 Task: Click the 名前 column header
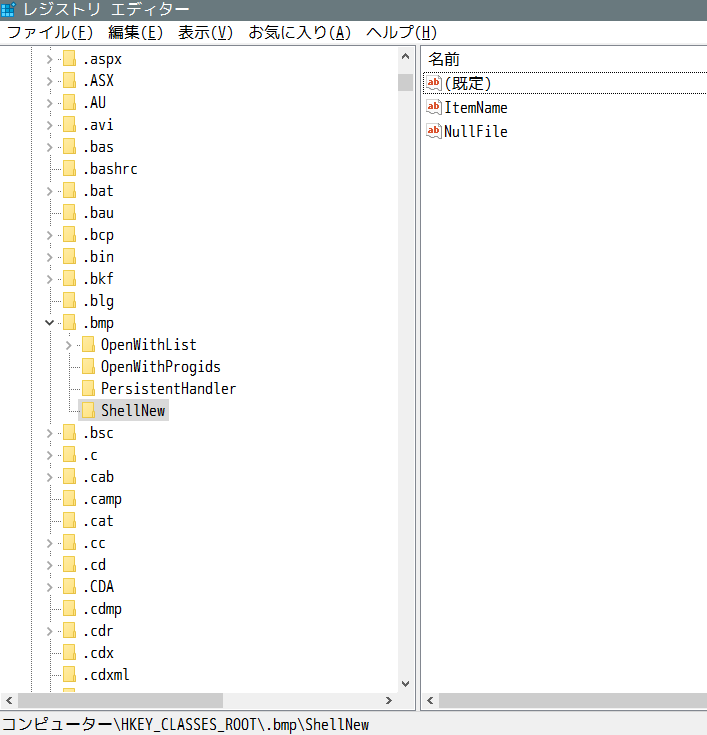click(x=444, y=59)
